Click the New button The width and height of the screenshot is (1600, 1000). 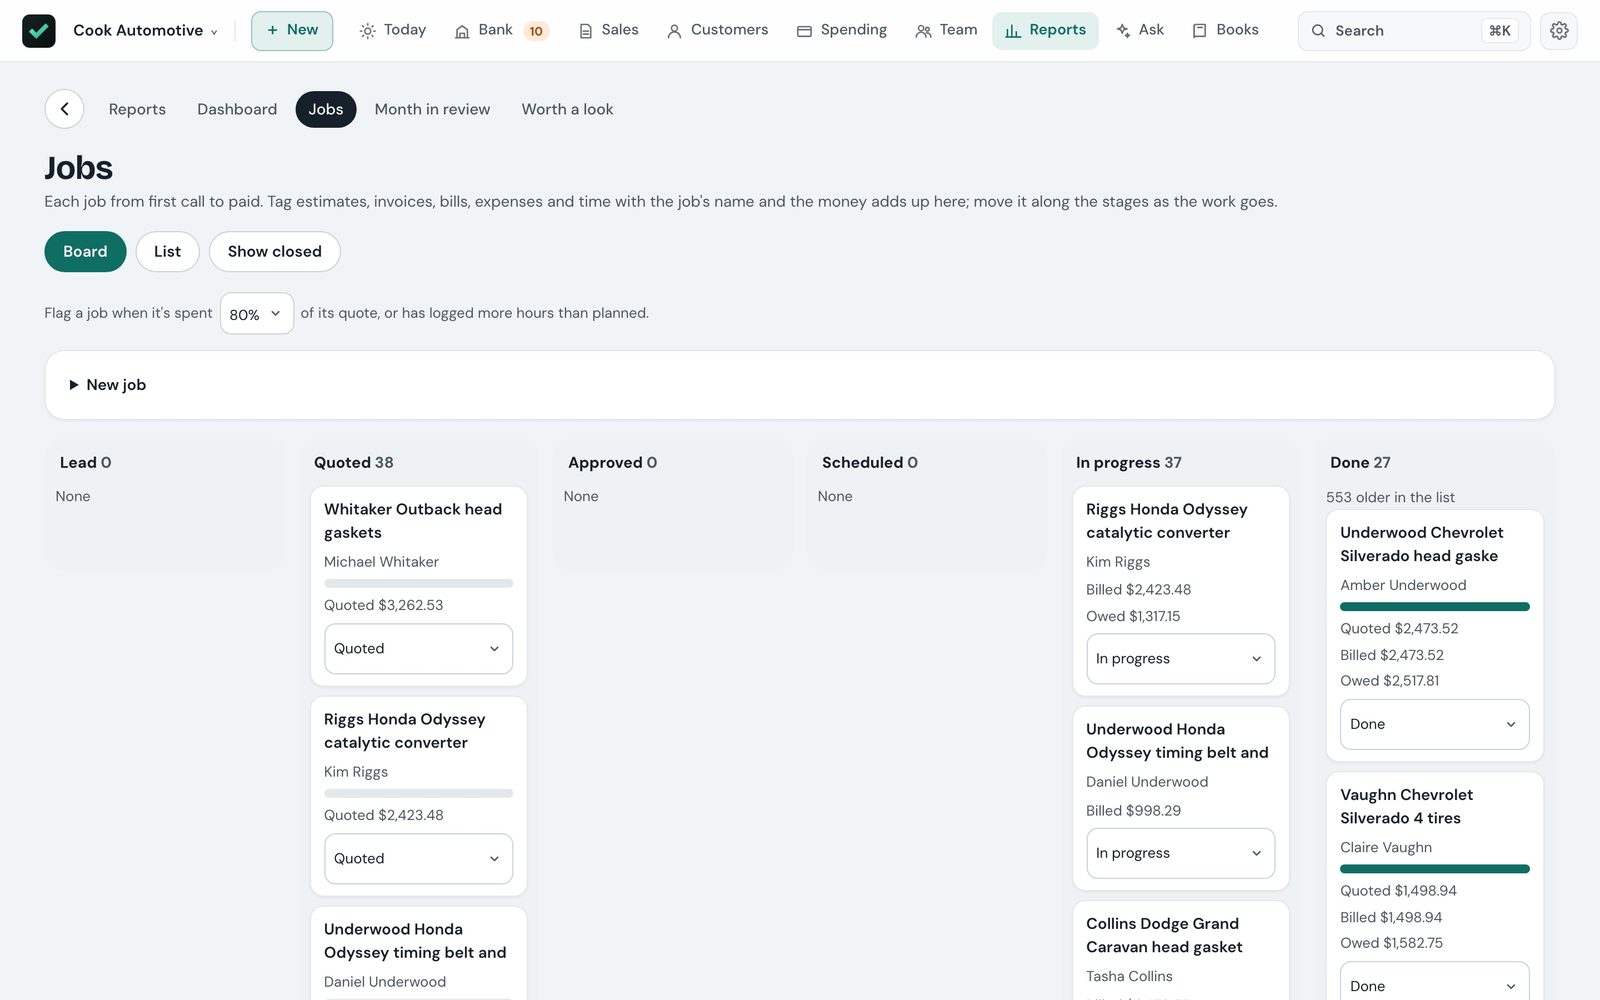pyautogui.click(x=292, y=31)
